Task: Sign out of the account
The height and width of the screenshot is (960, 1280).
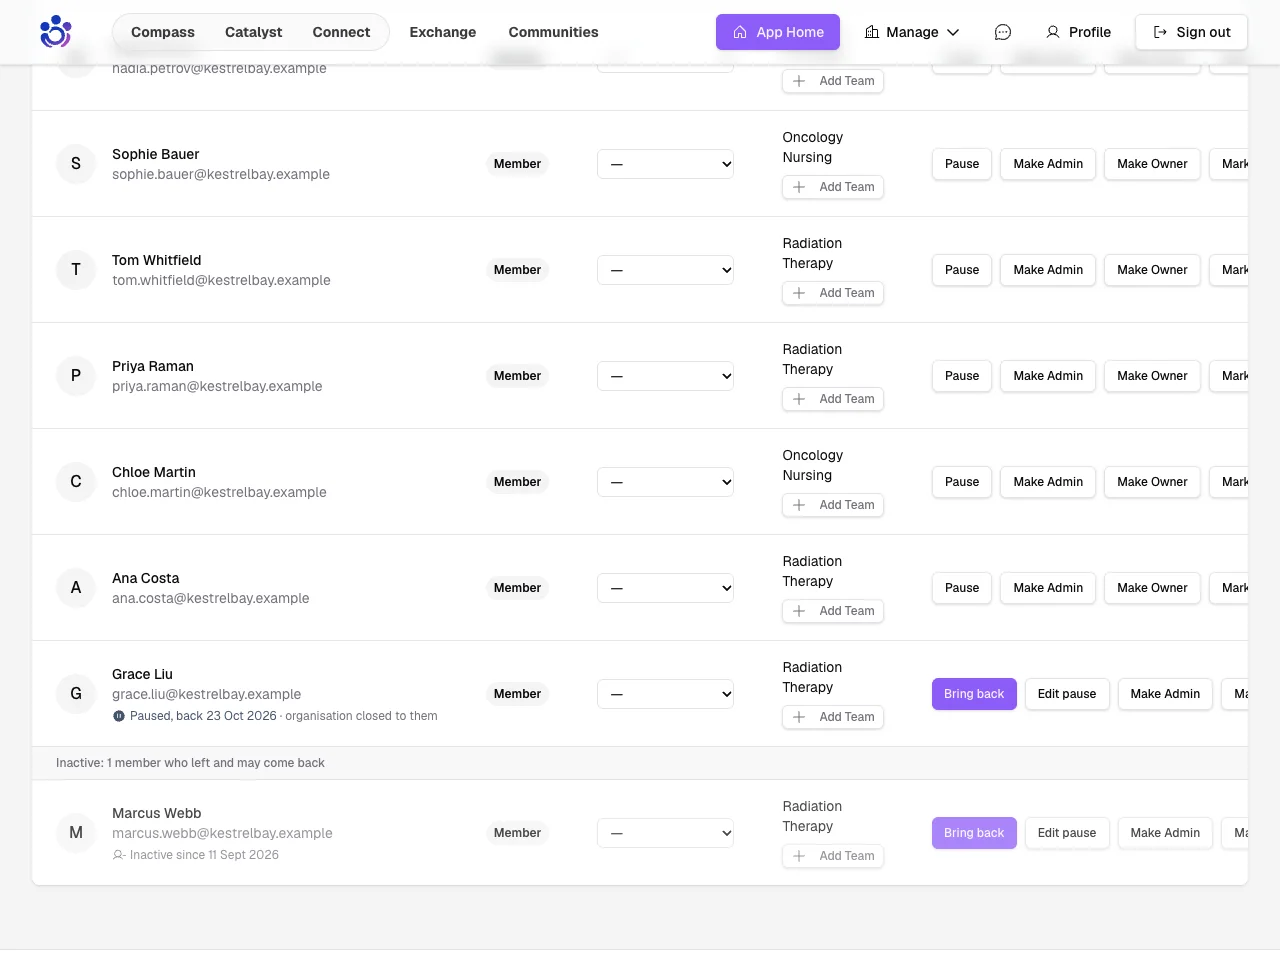Action: [1191, 32]
